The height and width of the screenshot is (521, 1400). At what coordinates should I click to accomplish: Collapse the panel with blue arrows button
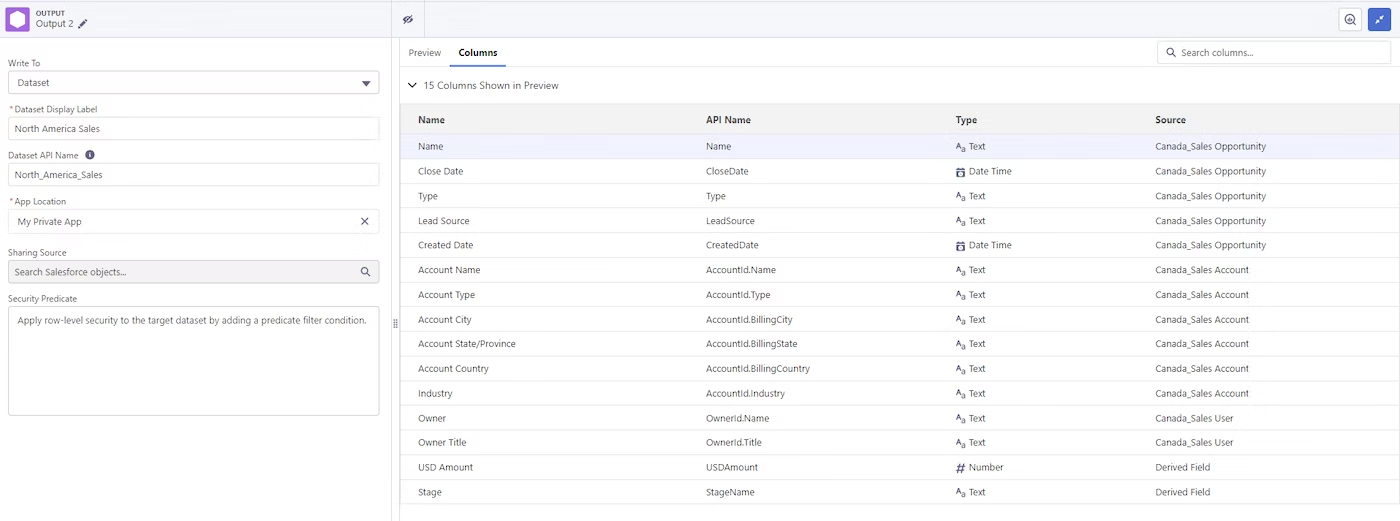point(1379,19)
